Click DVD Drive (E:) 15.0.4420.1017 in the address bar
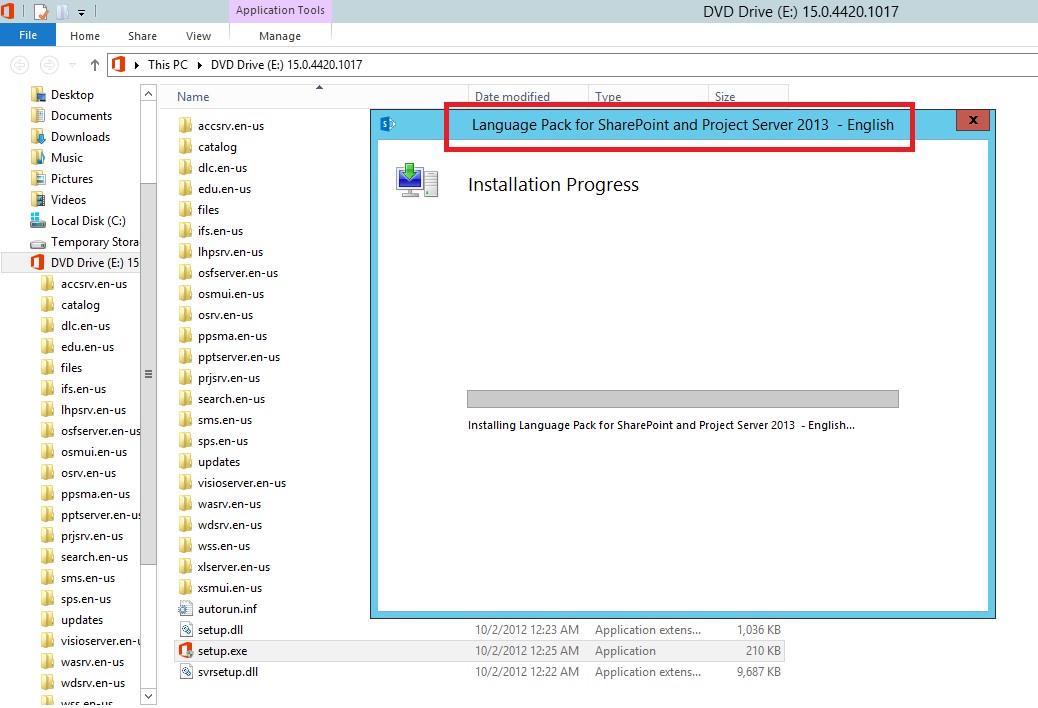This screenshot has width=1038, height=708. 287,65
